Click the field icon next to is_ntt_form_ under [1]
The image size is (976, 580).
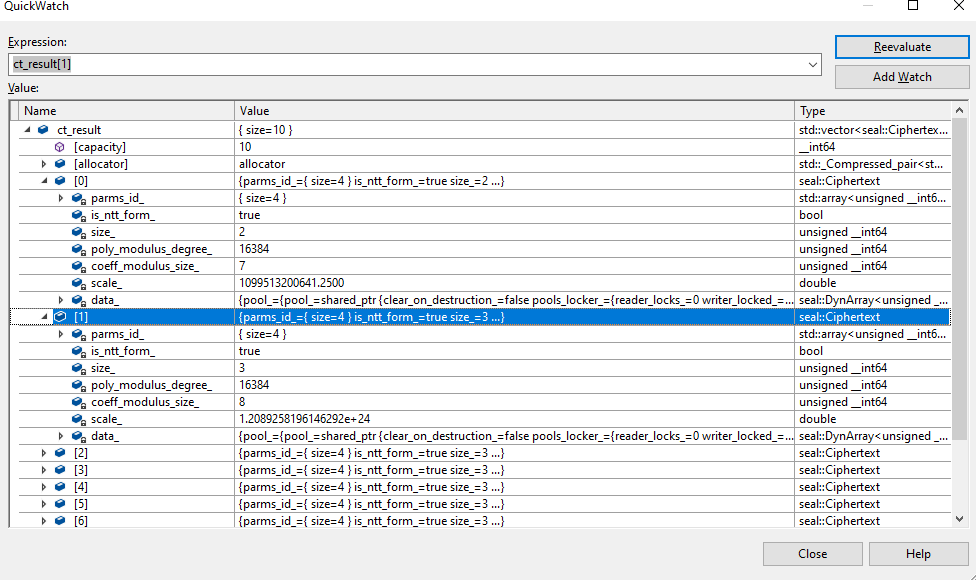(x=77, y=350)
